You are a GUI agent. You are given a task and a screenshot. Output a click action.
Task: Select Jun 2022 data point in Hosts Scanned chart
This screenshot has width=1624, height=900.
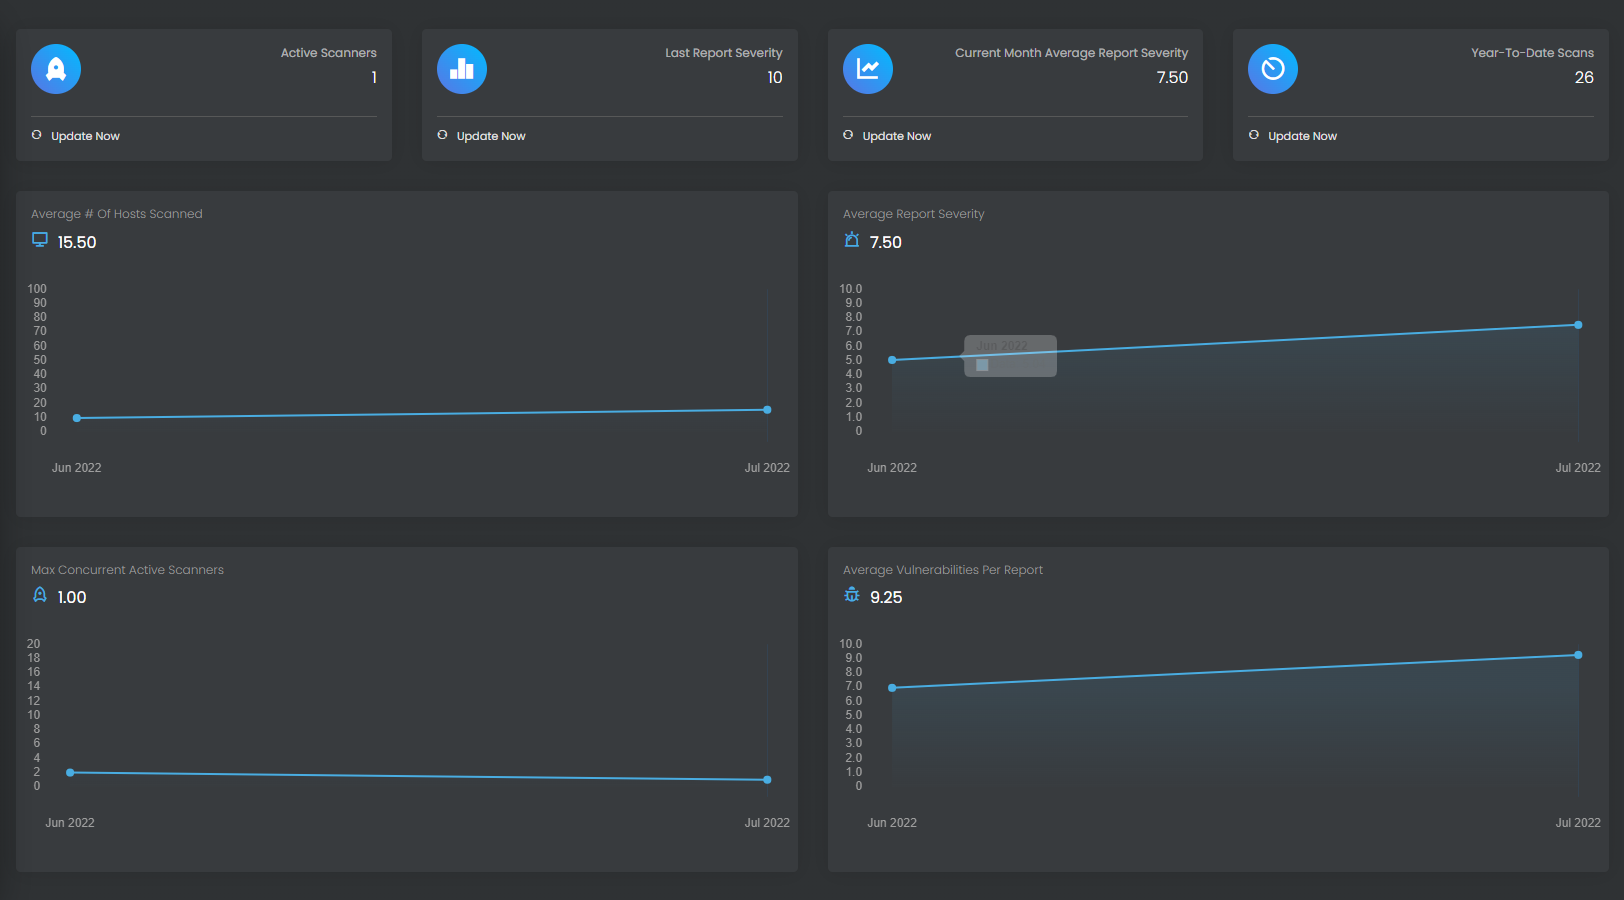point(77,418)
